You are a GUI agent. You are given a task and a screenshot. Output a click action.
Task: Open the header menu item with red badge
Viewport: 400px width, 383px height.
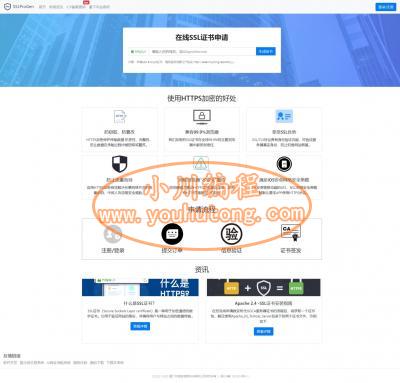click(76, 7)
